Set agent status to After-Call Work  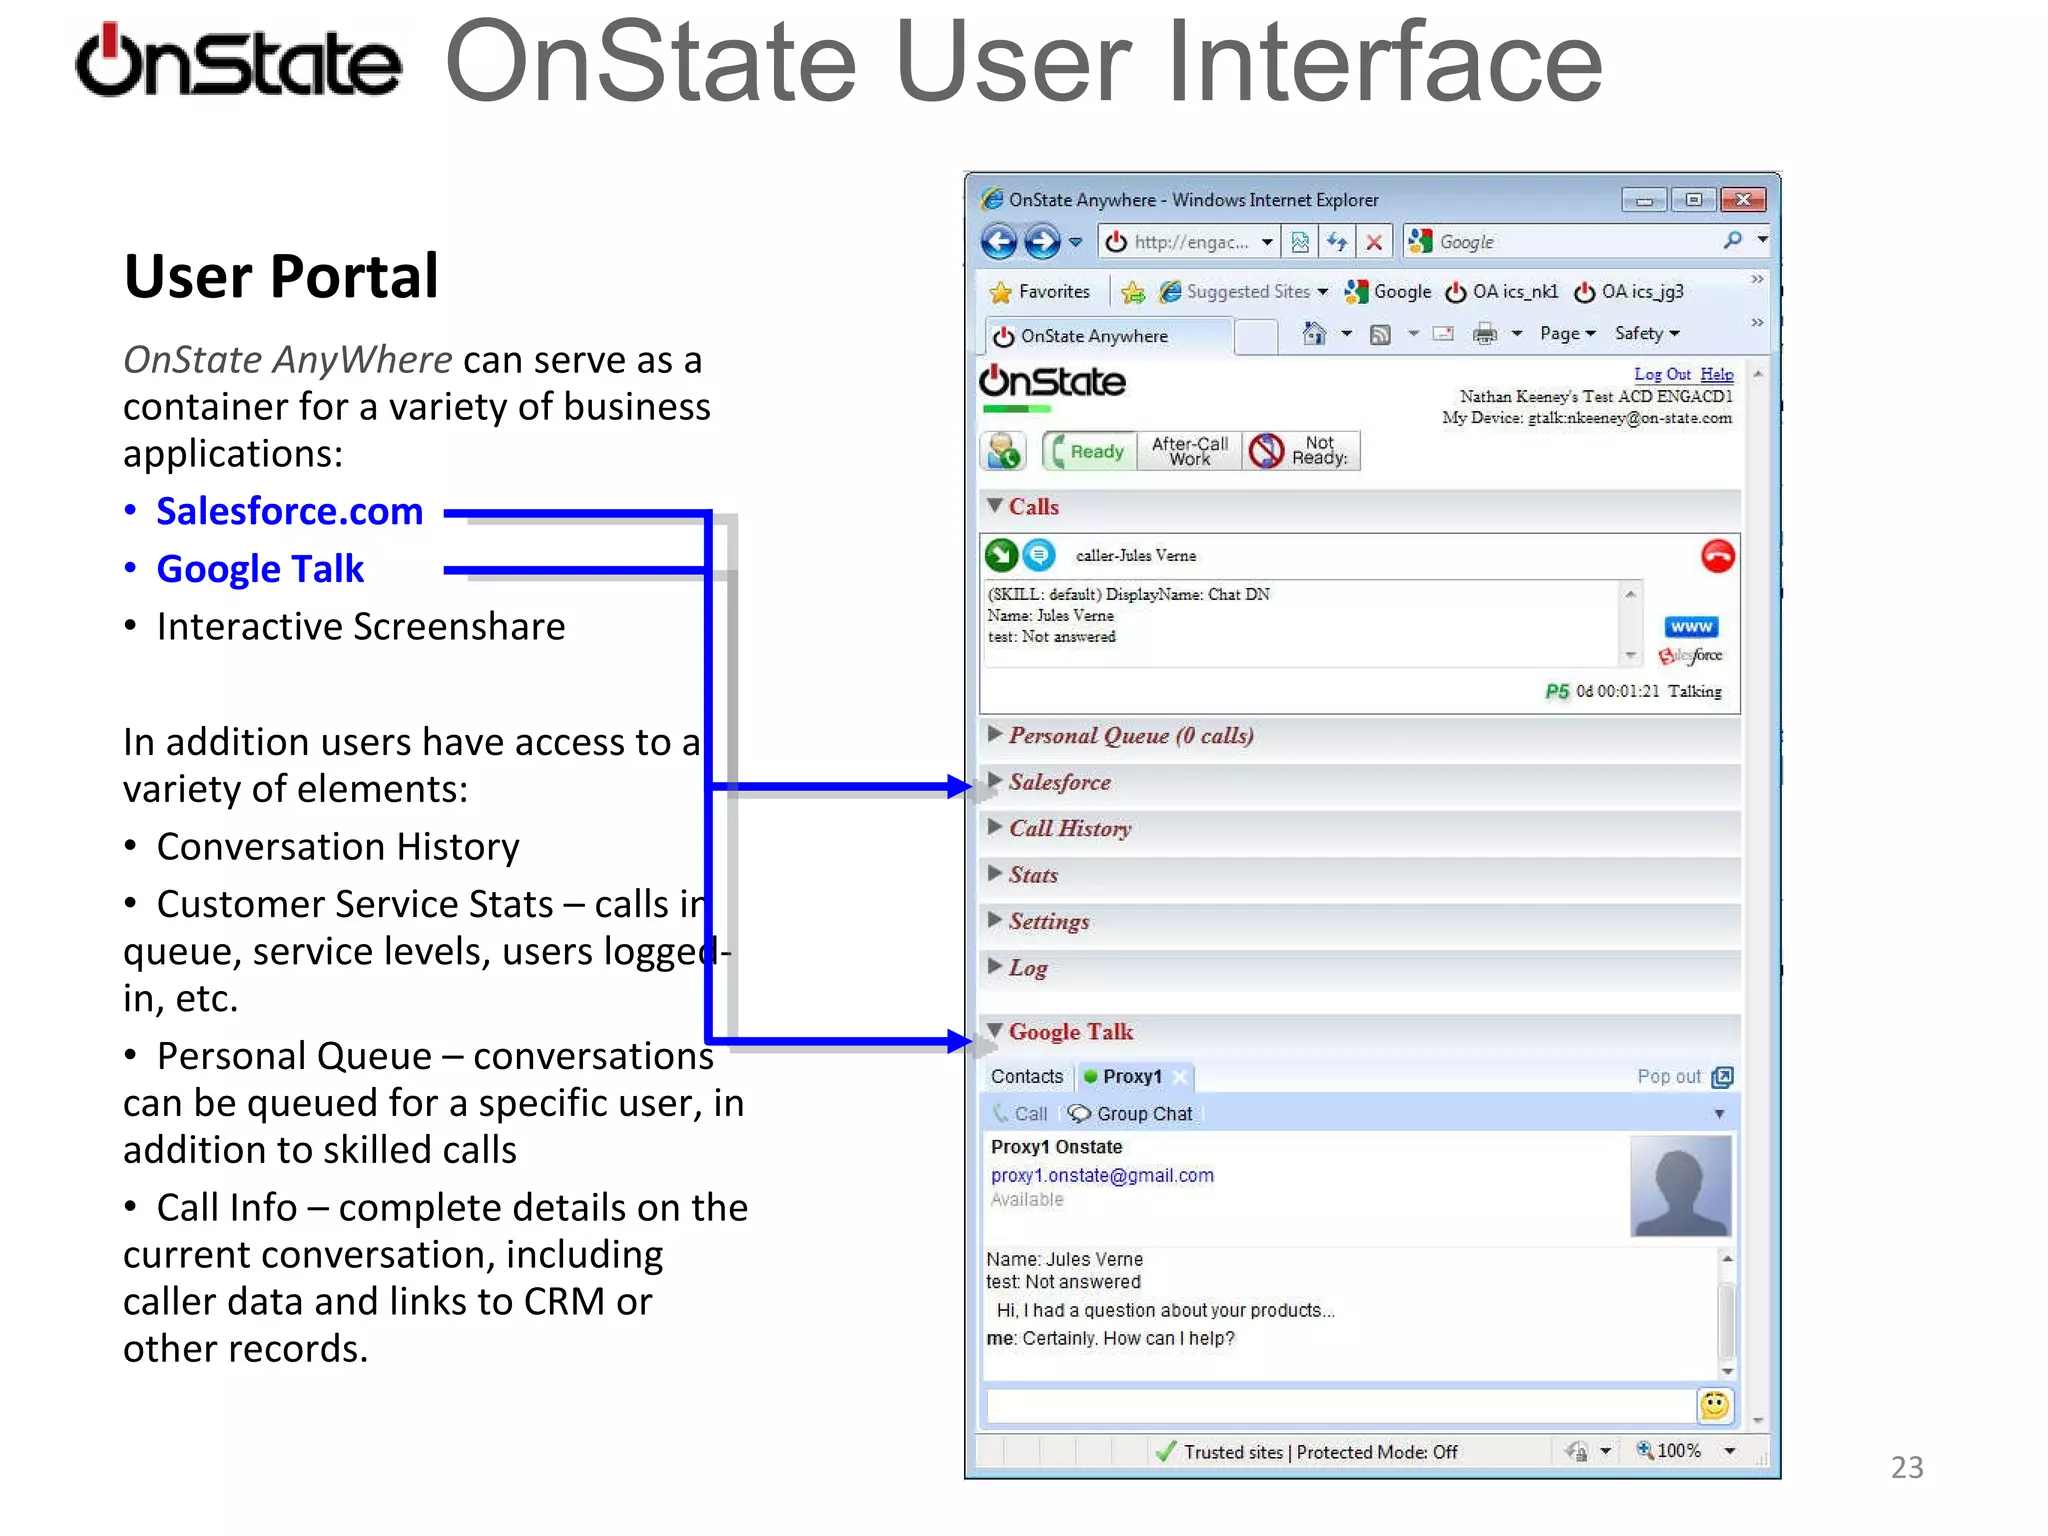(1190, 451)
